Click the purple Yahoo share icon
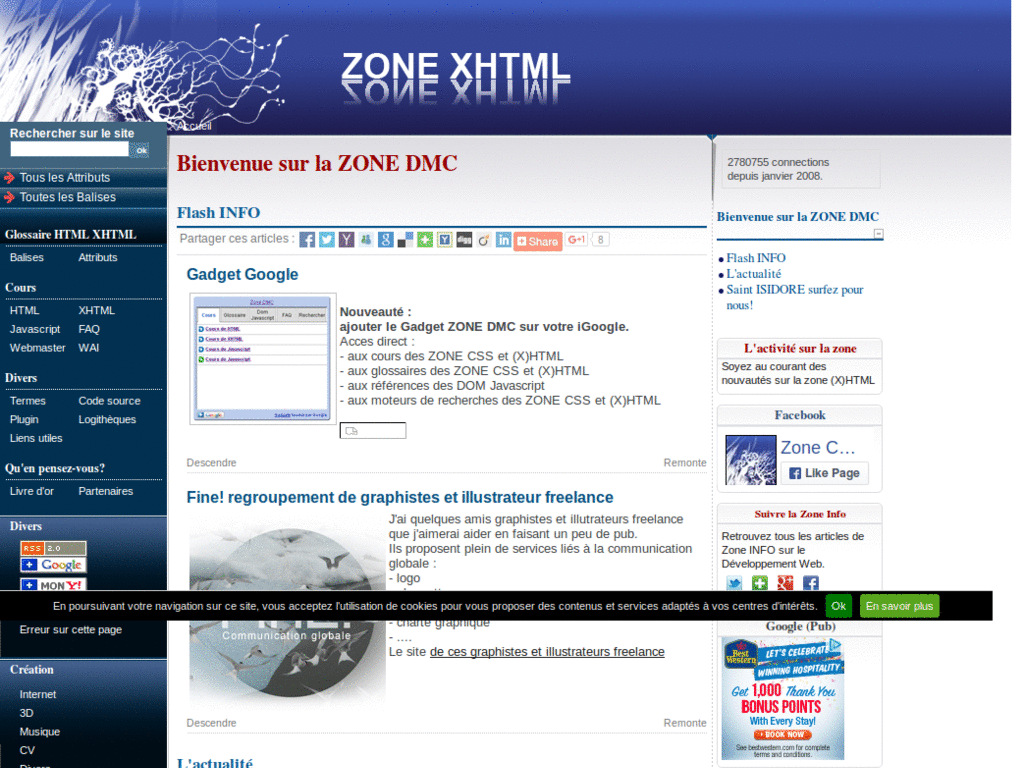 346,240
